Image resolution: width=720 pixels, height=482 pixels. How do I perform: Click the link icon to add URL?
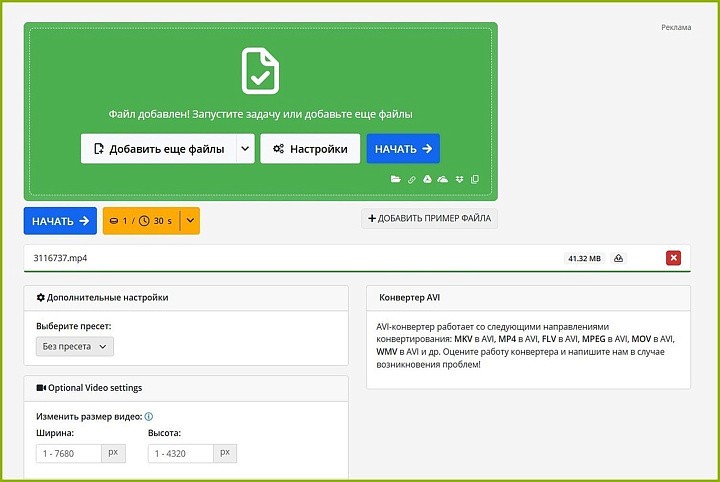point(411,179)
